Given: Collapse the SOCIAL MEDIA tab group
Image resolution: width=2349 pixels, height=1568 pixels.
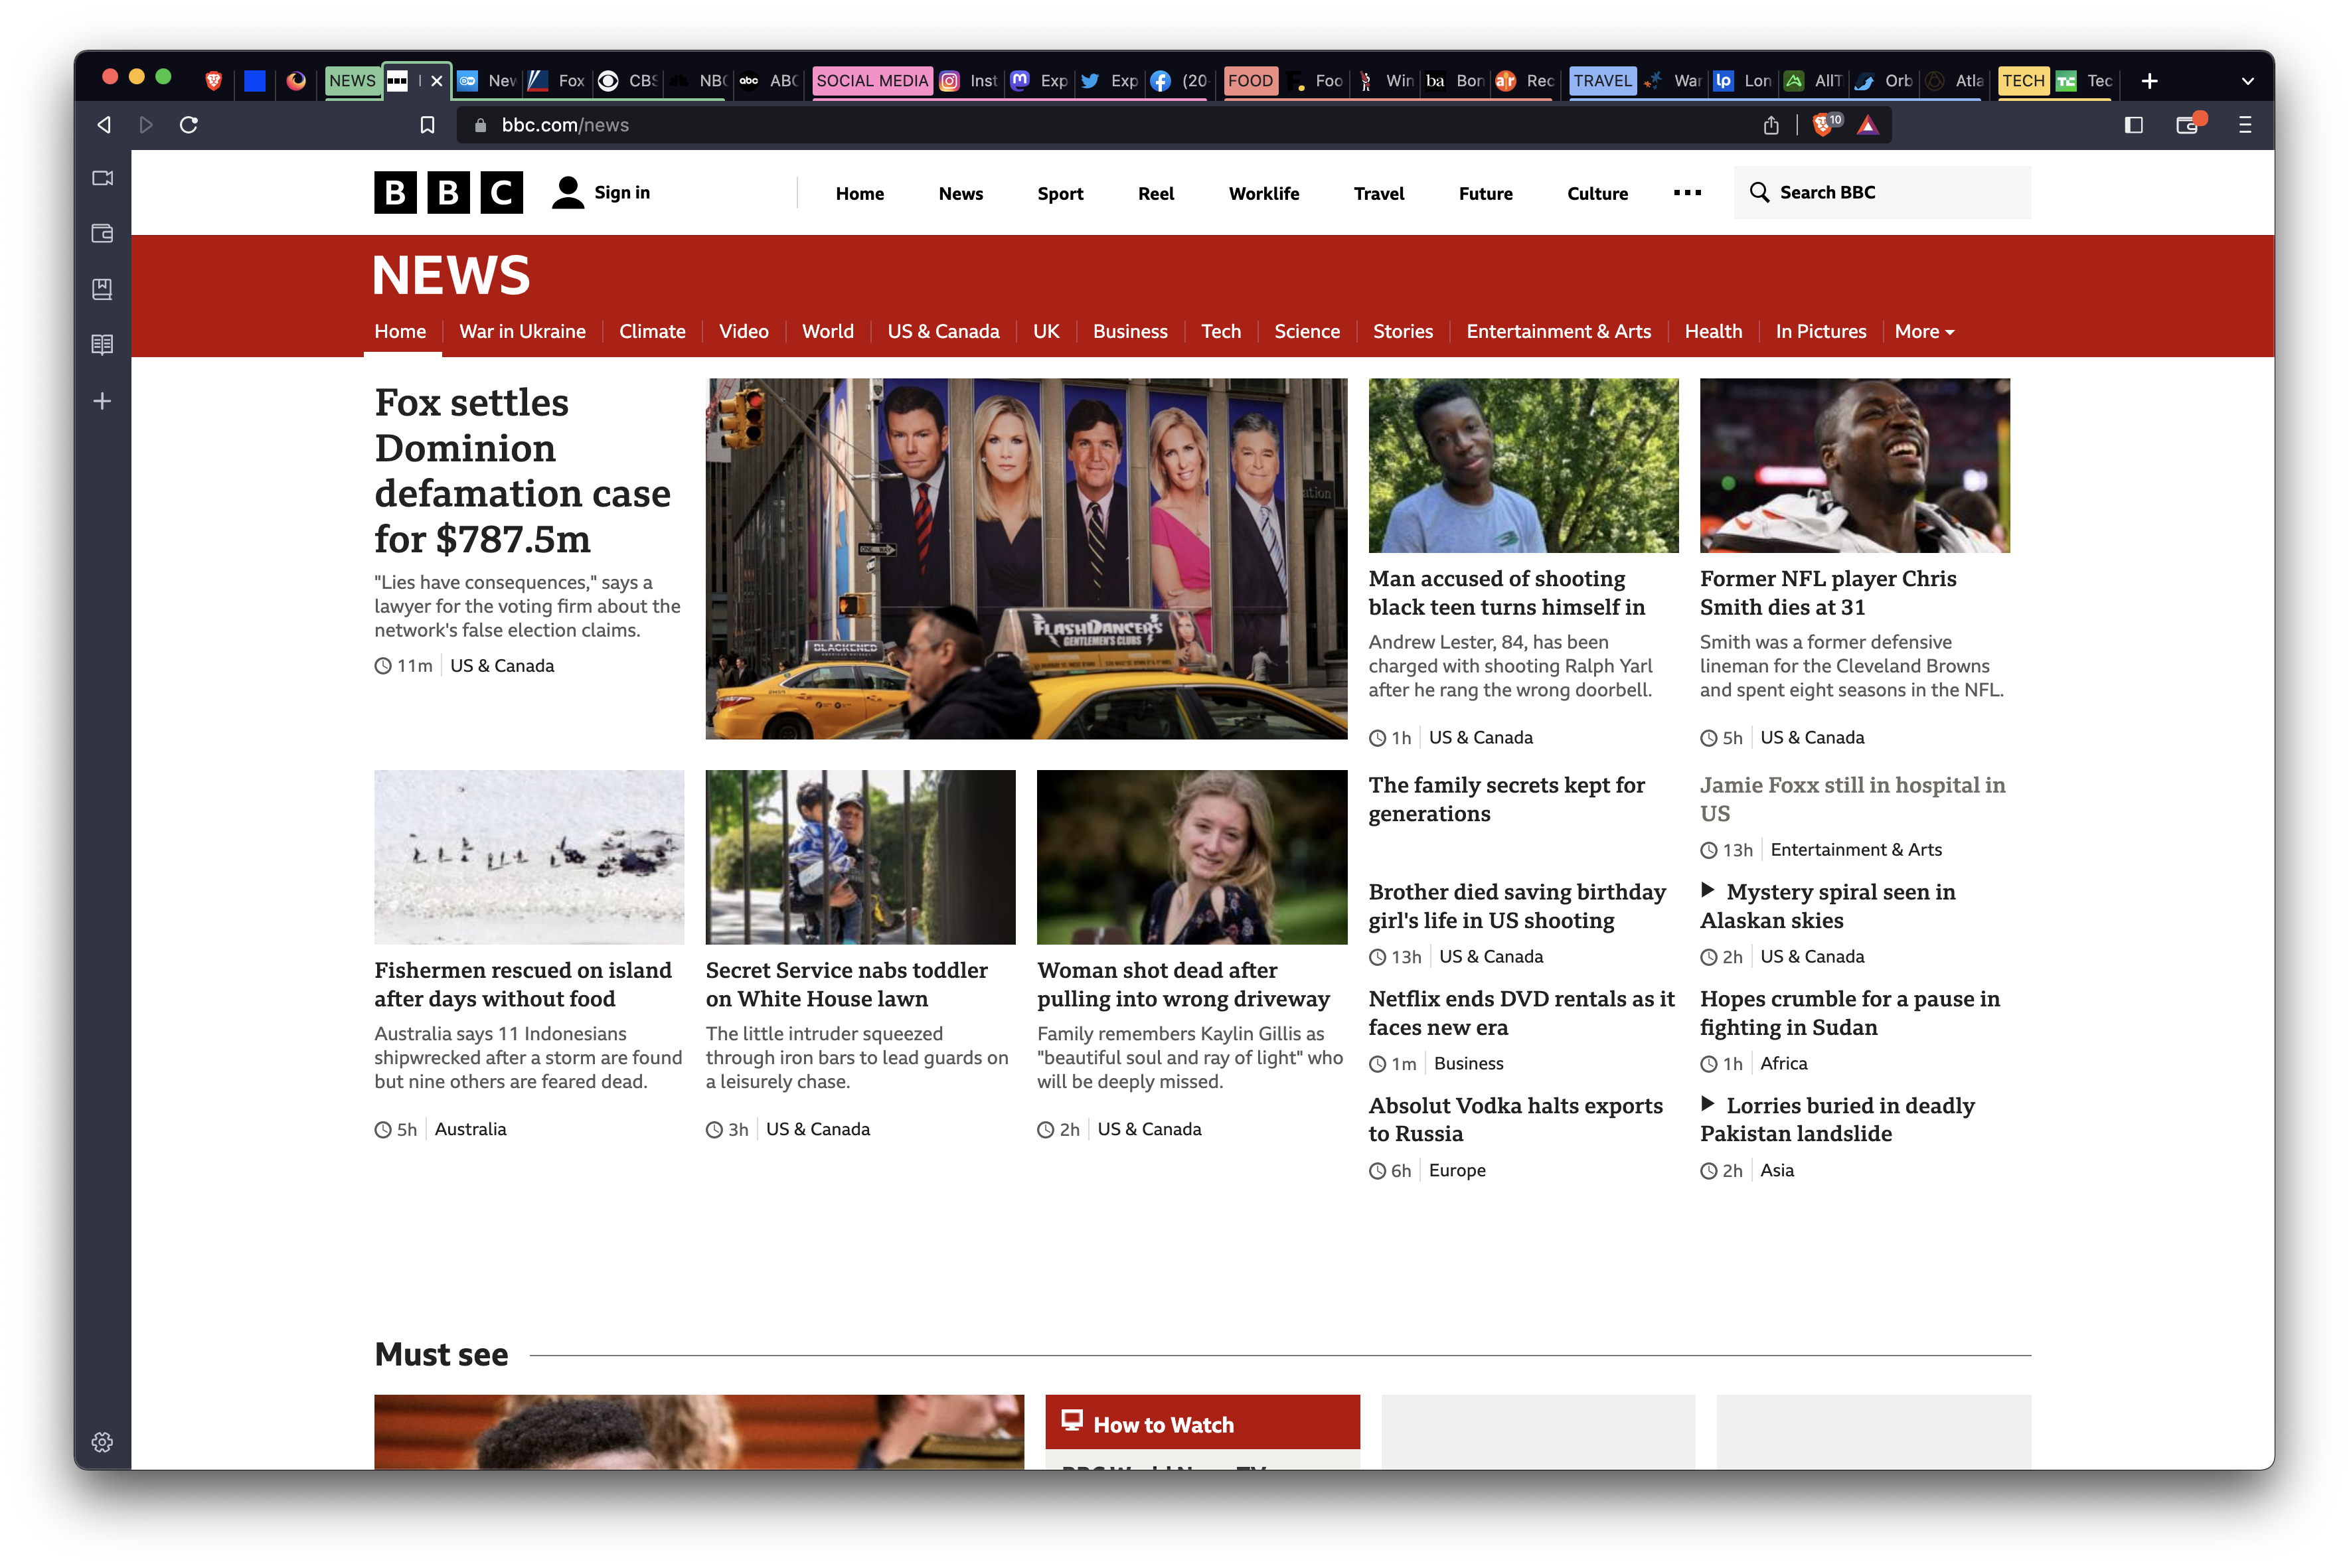Looking at the screenshot, I should 872,81.
